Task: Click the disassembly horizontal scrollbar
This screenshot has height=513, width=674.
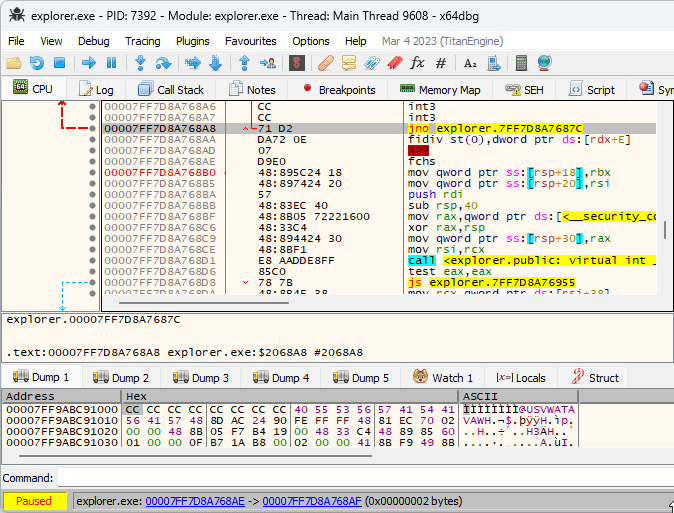Action: [204, 303]
